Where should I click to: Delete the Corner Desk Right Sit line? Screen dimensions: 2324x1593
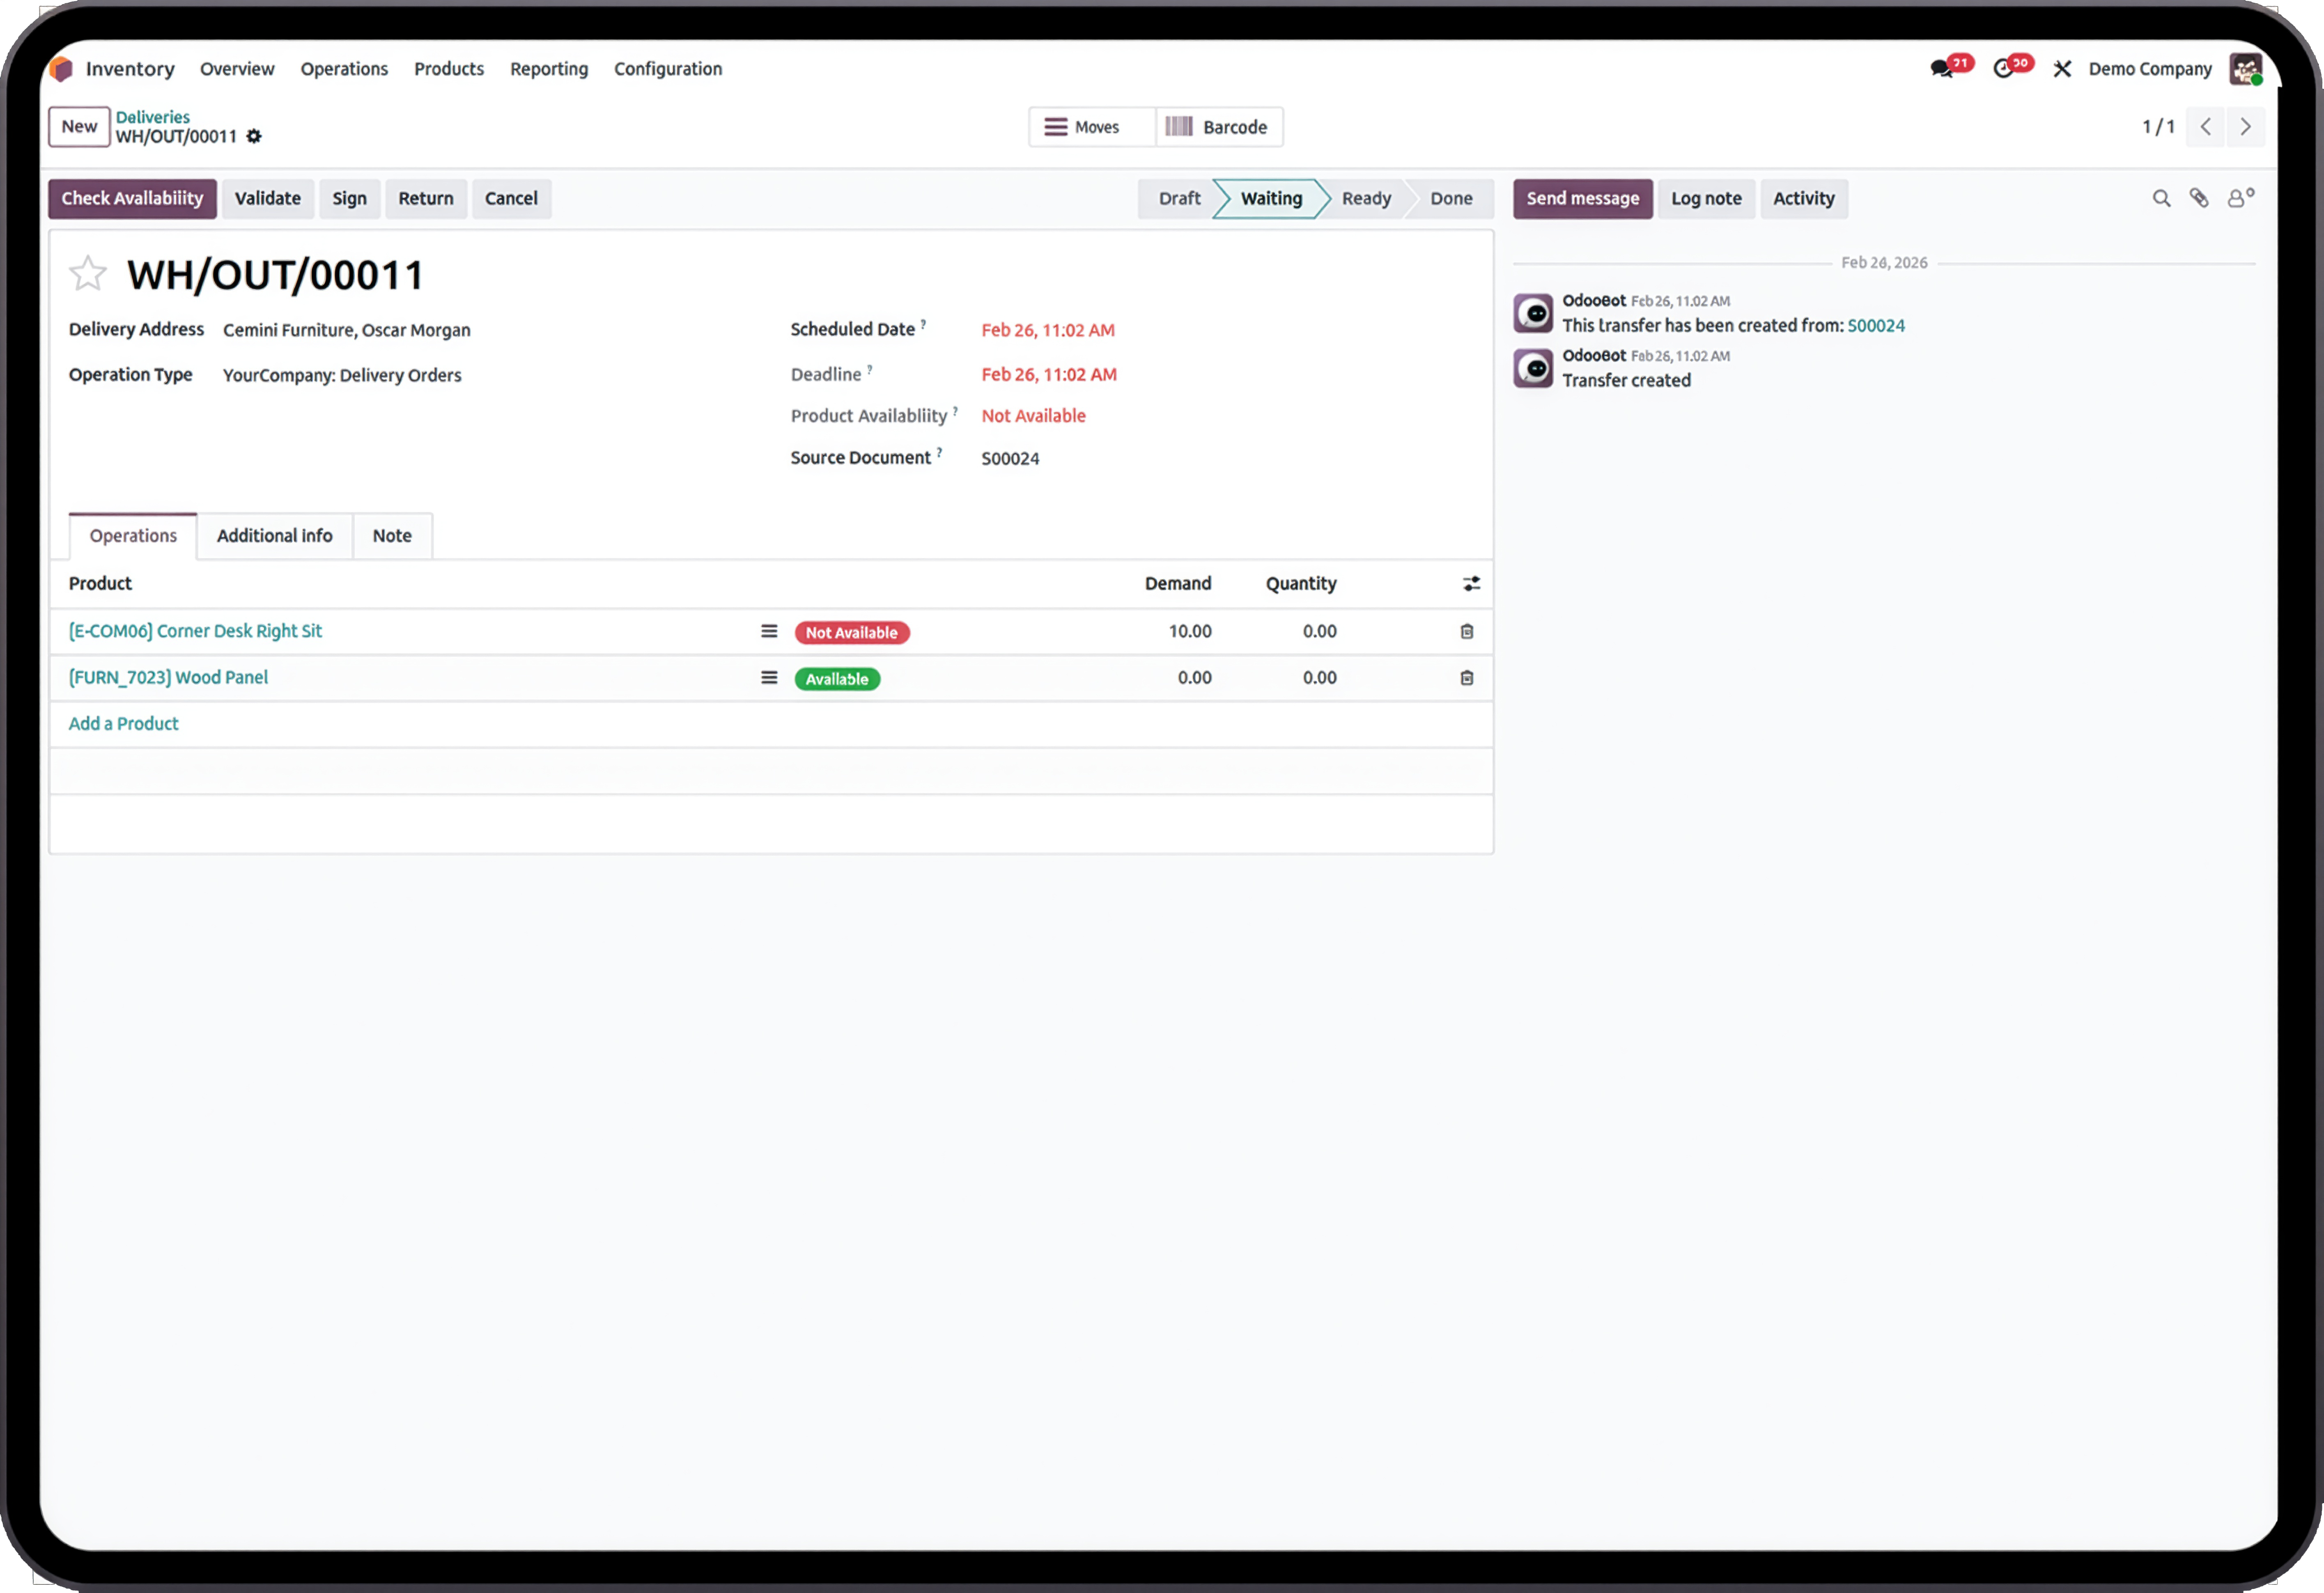coord(1467,631)
